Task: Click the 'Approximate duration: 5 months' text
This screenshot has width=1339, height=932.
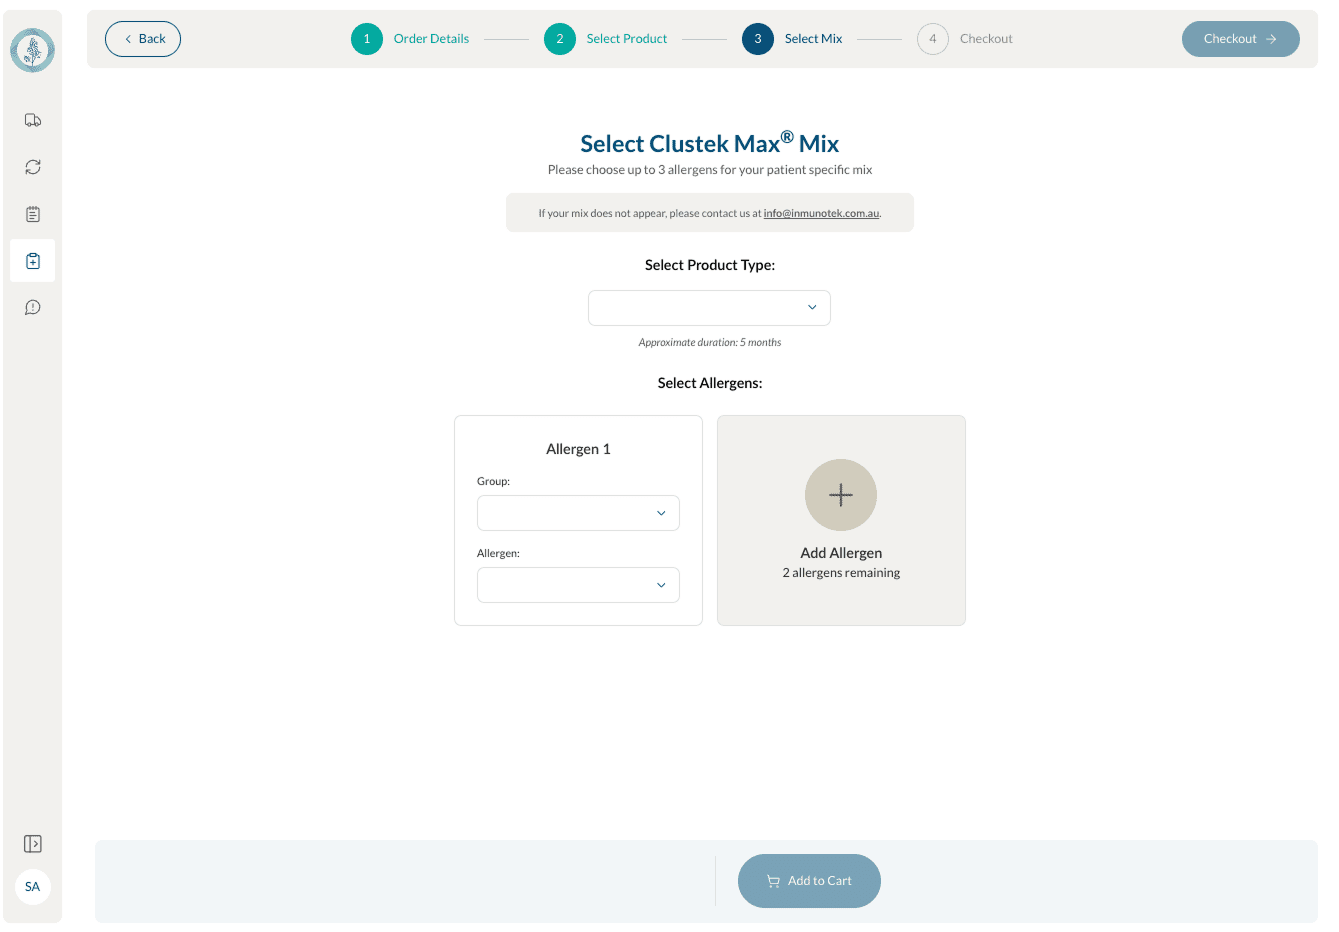Action: (x=710, y=342)
